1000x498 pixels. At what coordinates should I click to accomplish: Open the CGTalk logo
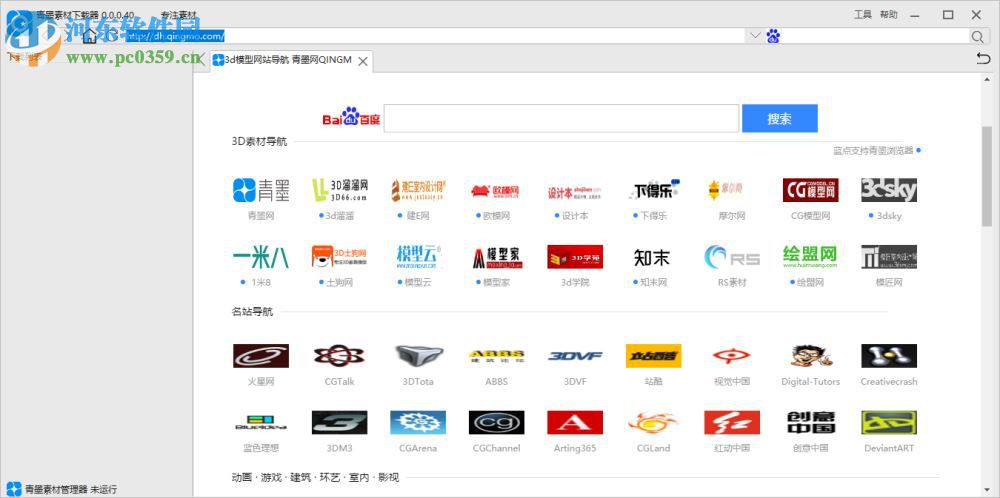coord(339,356)
